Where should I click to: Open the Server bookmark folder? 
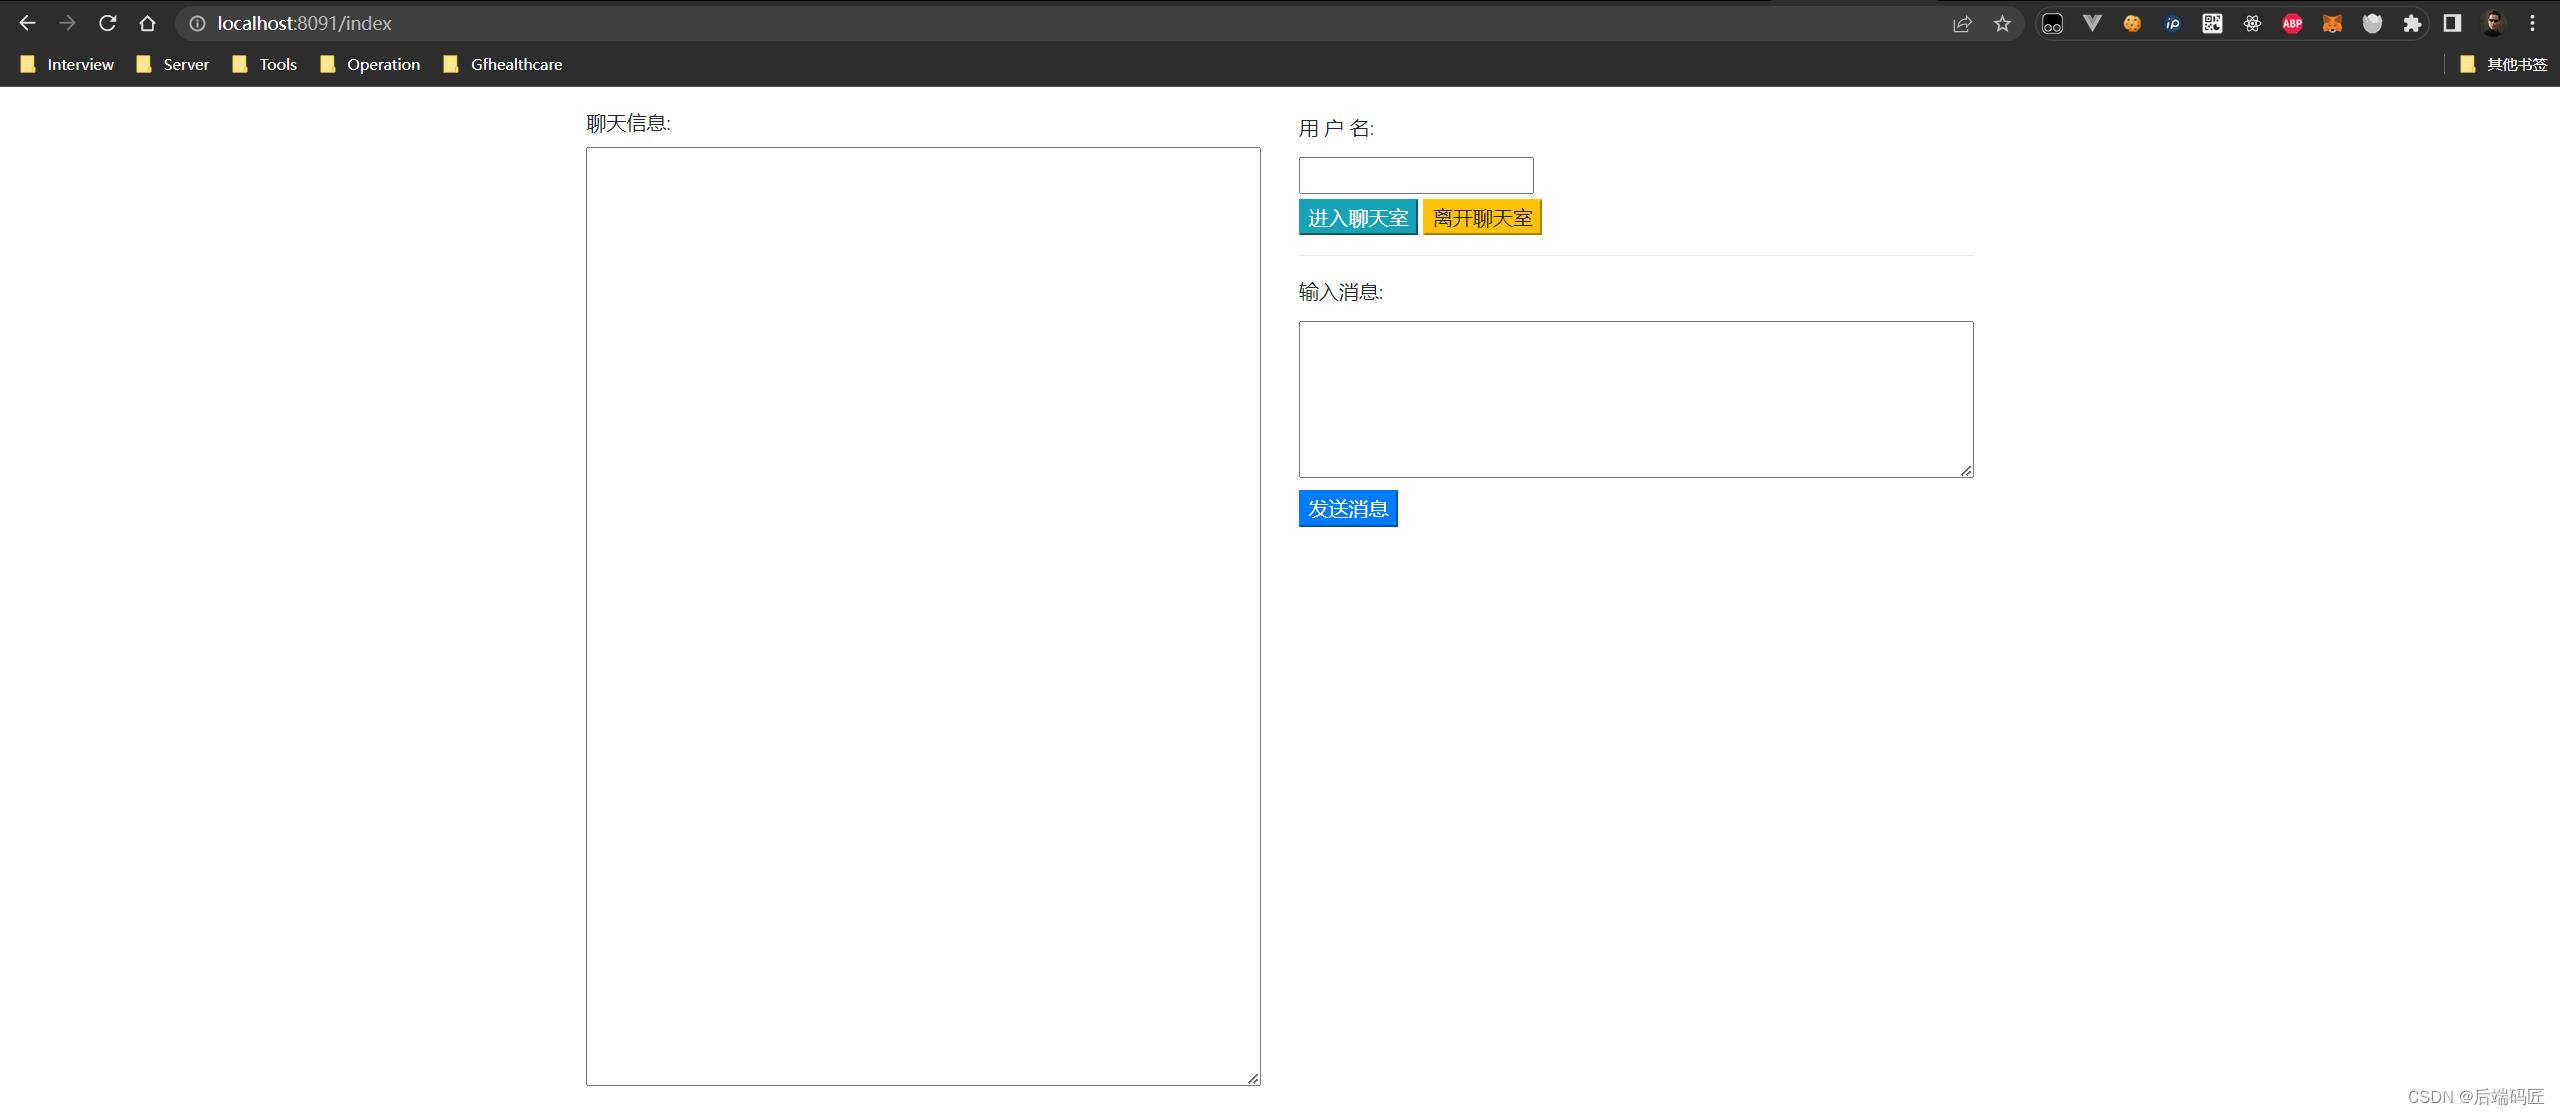pyautogui.click(x=173, y=64)
